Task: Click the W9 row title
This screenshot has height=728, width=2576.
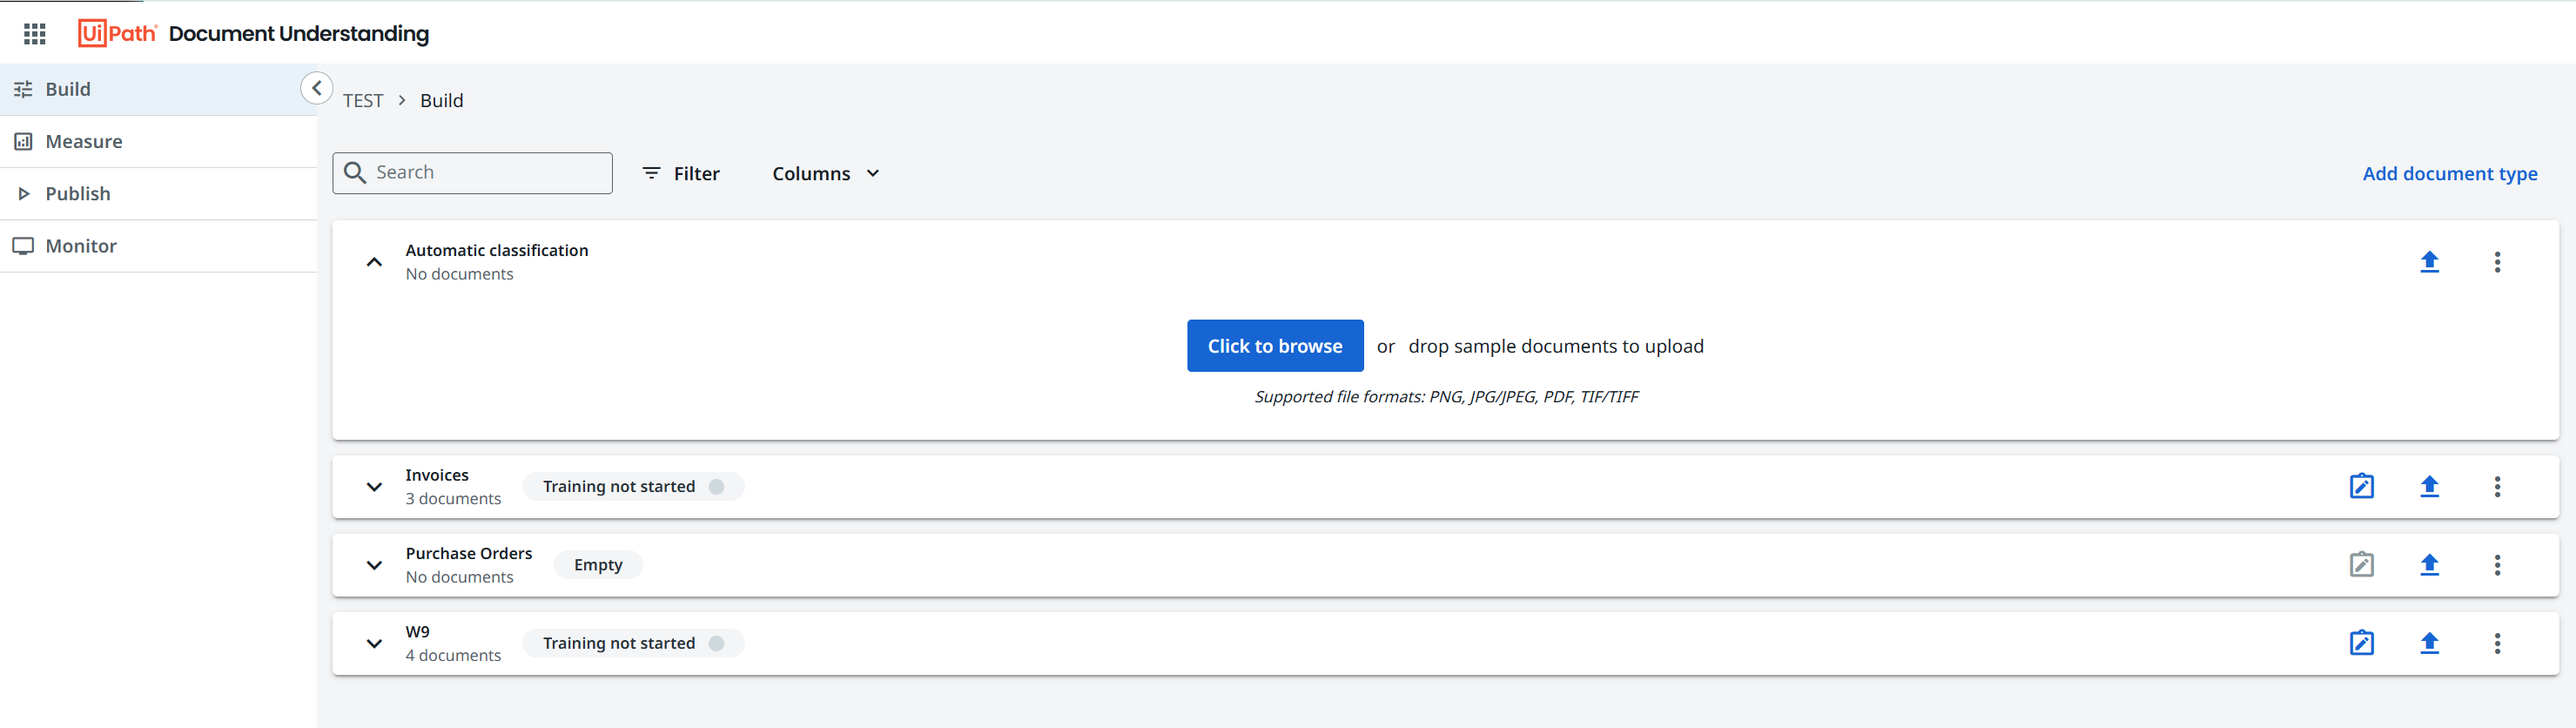Action: (x=417, y=631)
